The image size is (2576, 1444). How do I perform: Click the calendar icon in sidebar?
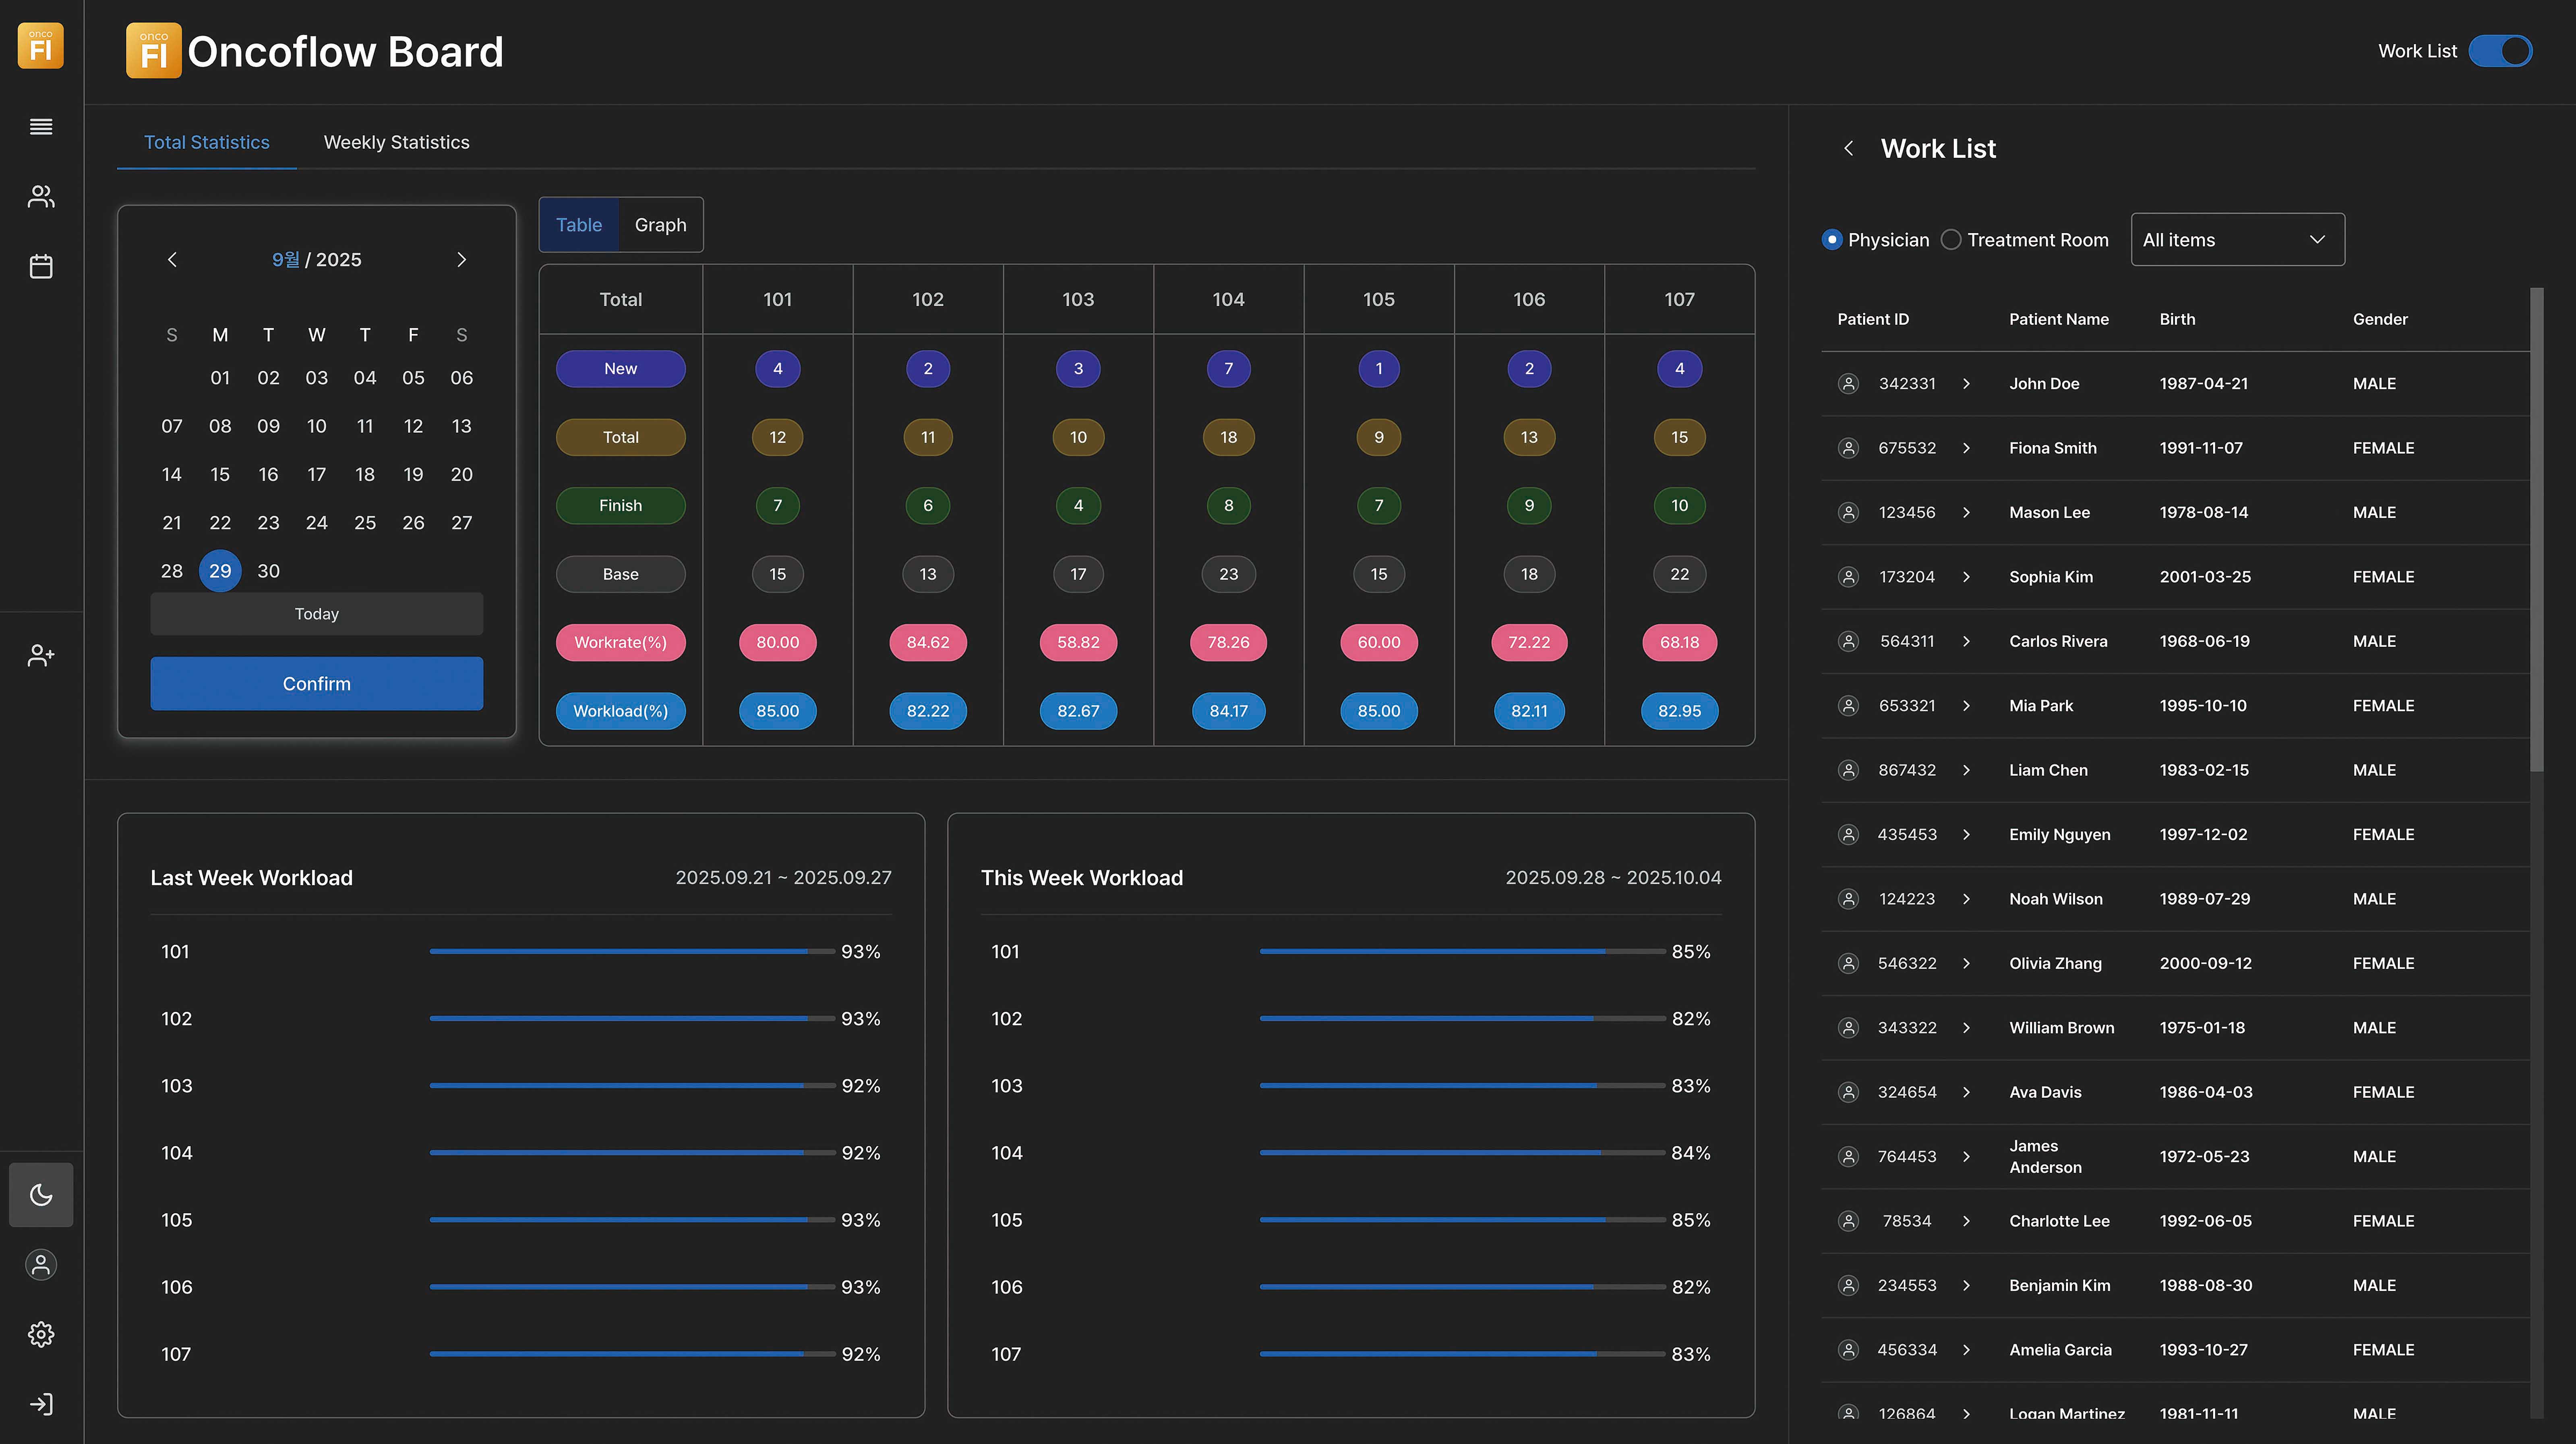41,267
